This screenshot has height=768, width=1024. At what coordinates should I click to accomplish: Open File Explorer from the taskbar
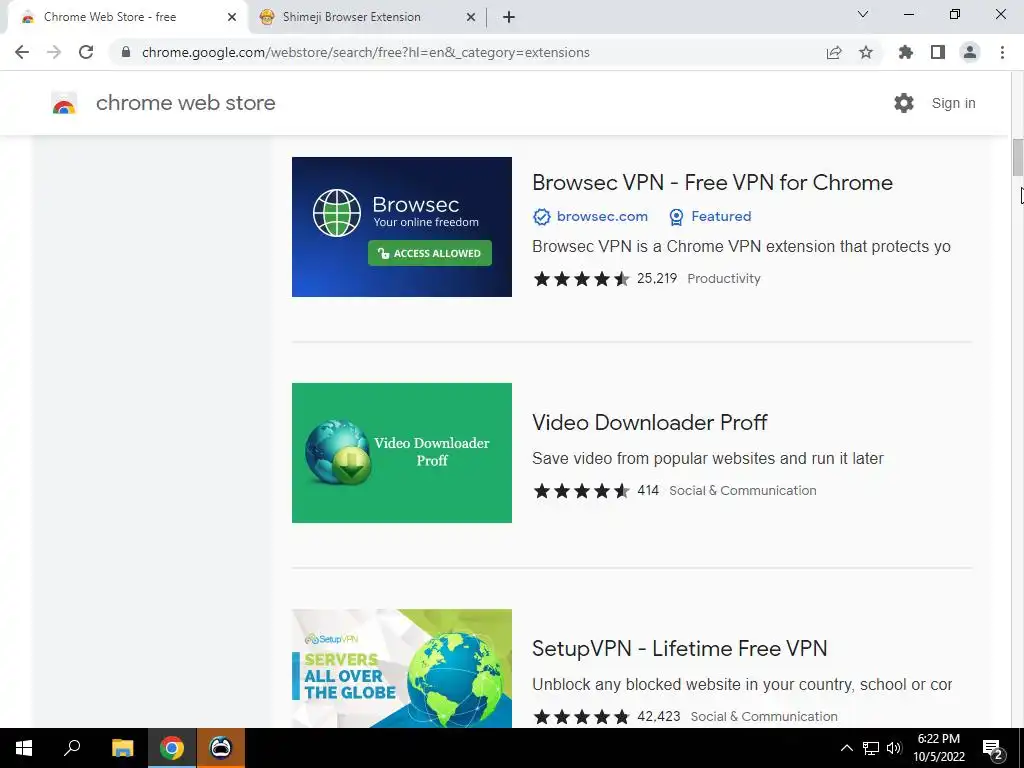pos(122,748)
